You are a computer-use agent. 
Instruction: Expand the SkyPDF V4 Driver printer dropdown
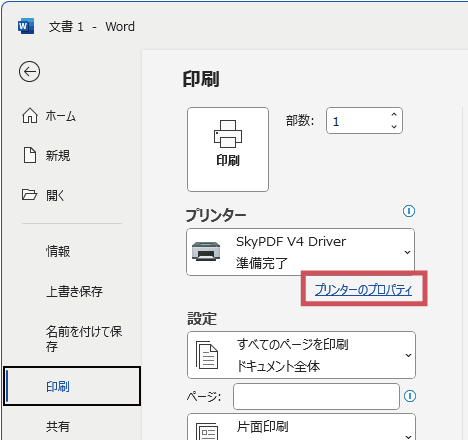click(x=300, y=252)
